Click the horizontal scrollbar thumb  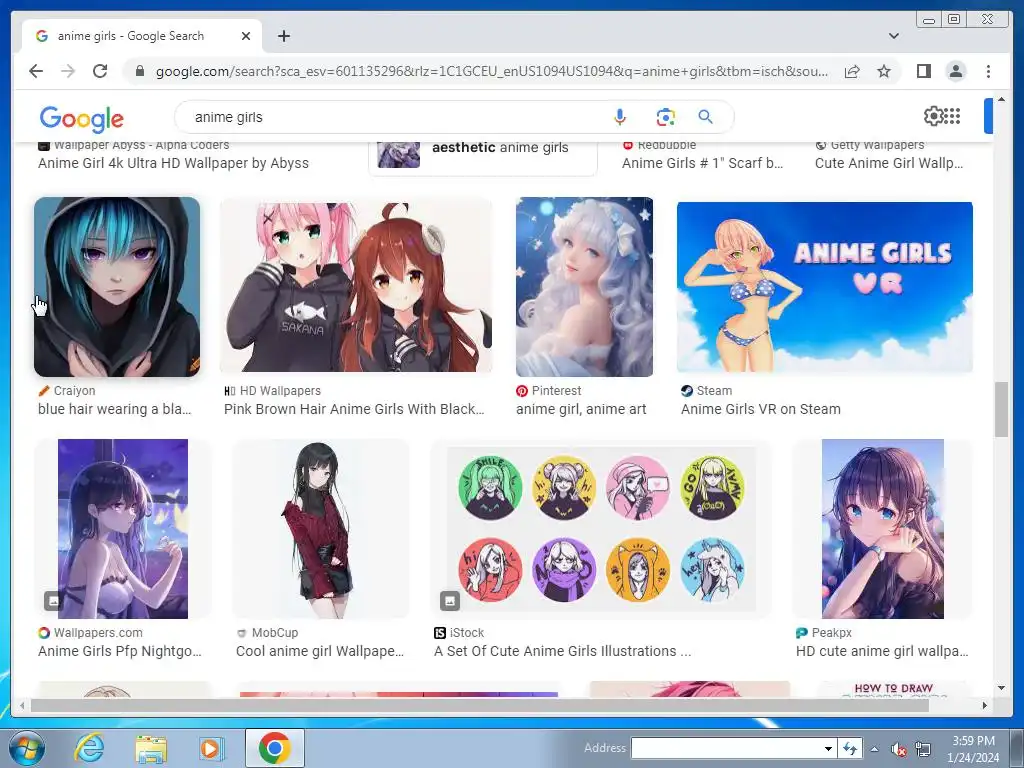[x=480, y=705]
